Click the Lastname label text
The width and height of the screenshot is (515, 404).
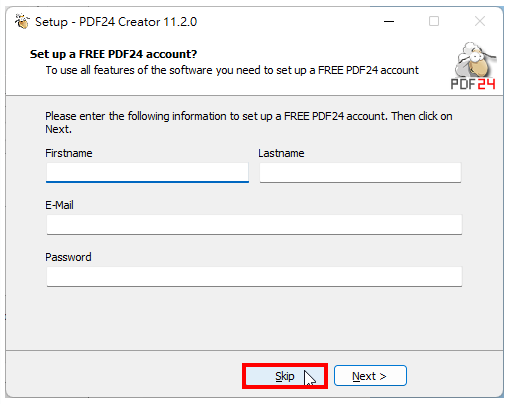[x=281, y=153]
